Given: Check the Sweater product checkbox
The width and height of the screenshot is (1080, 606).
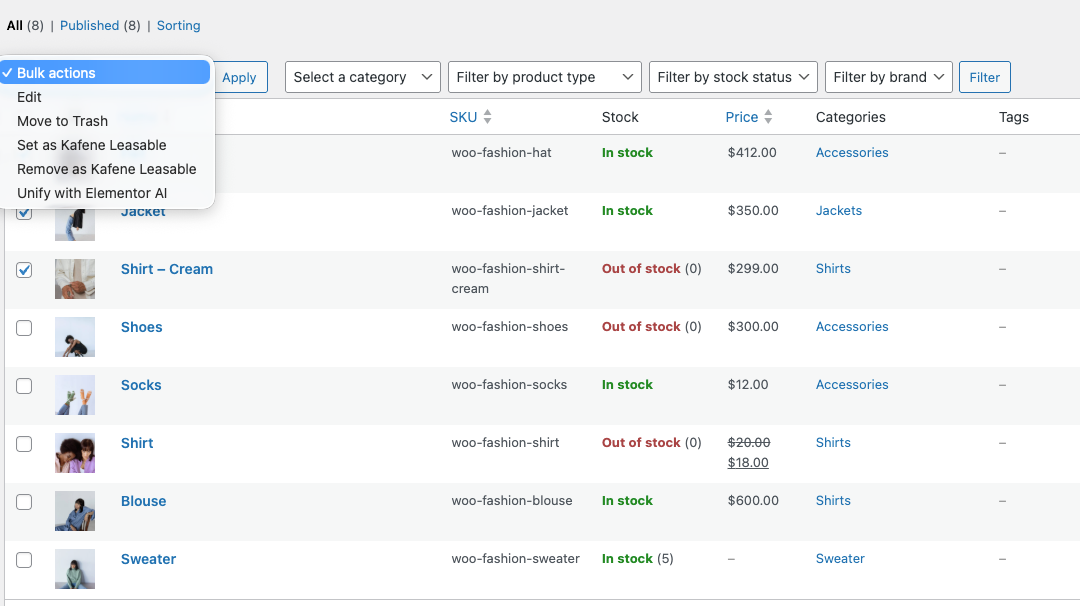Looking at the screenshot, I should (24, 560).
